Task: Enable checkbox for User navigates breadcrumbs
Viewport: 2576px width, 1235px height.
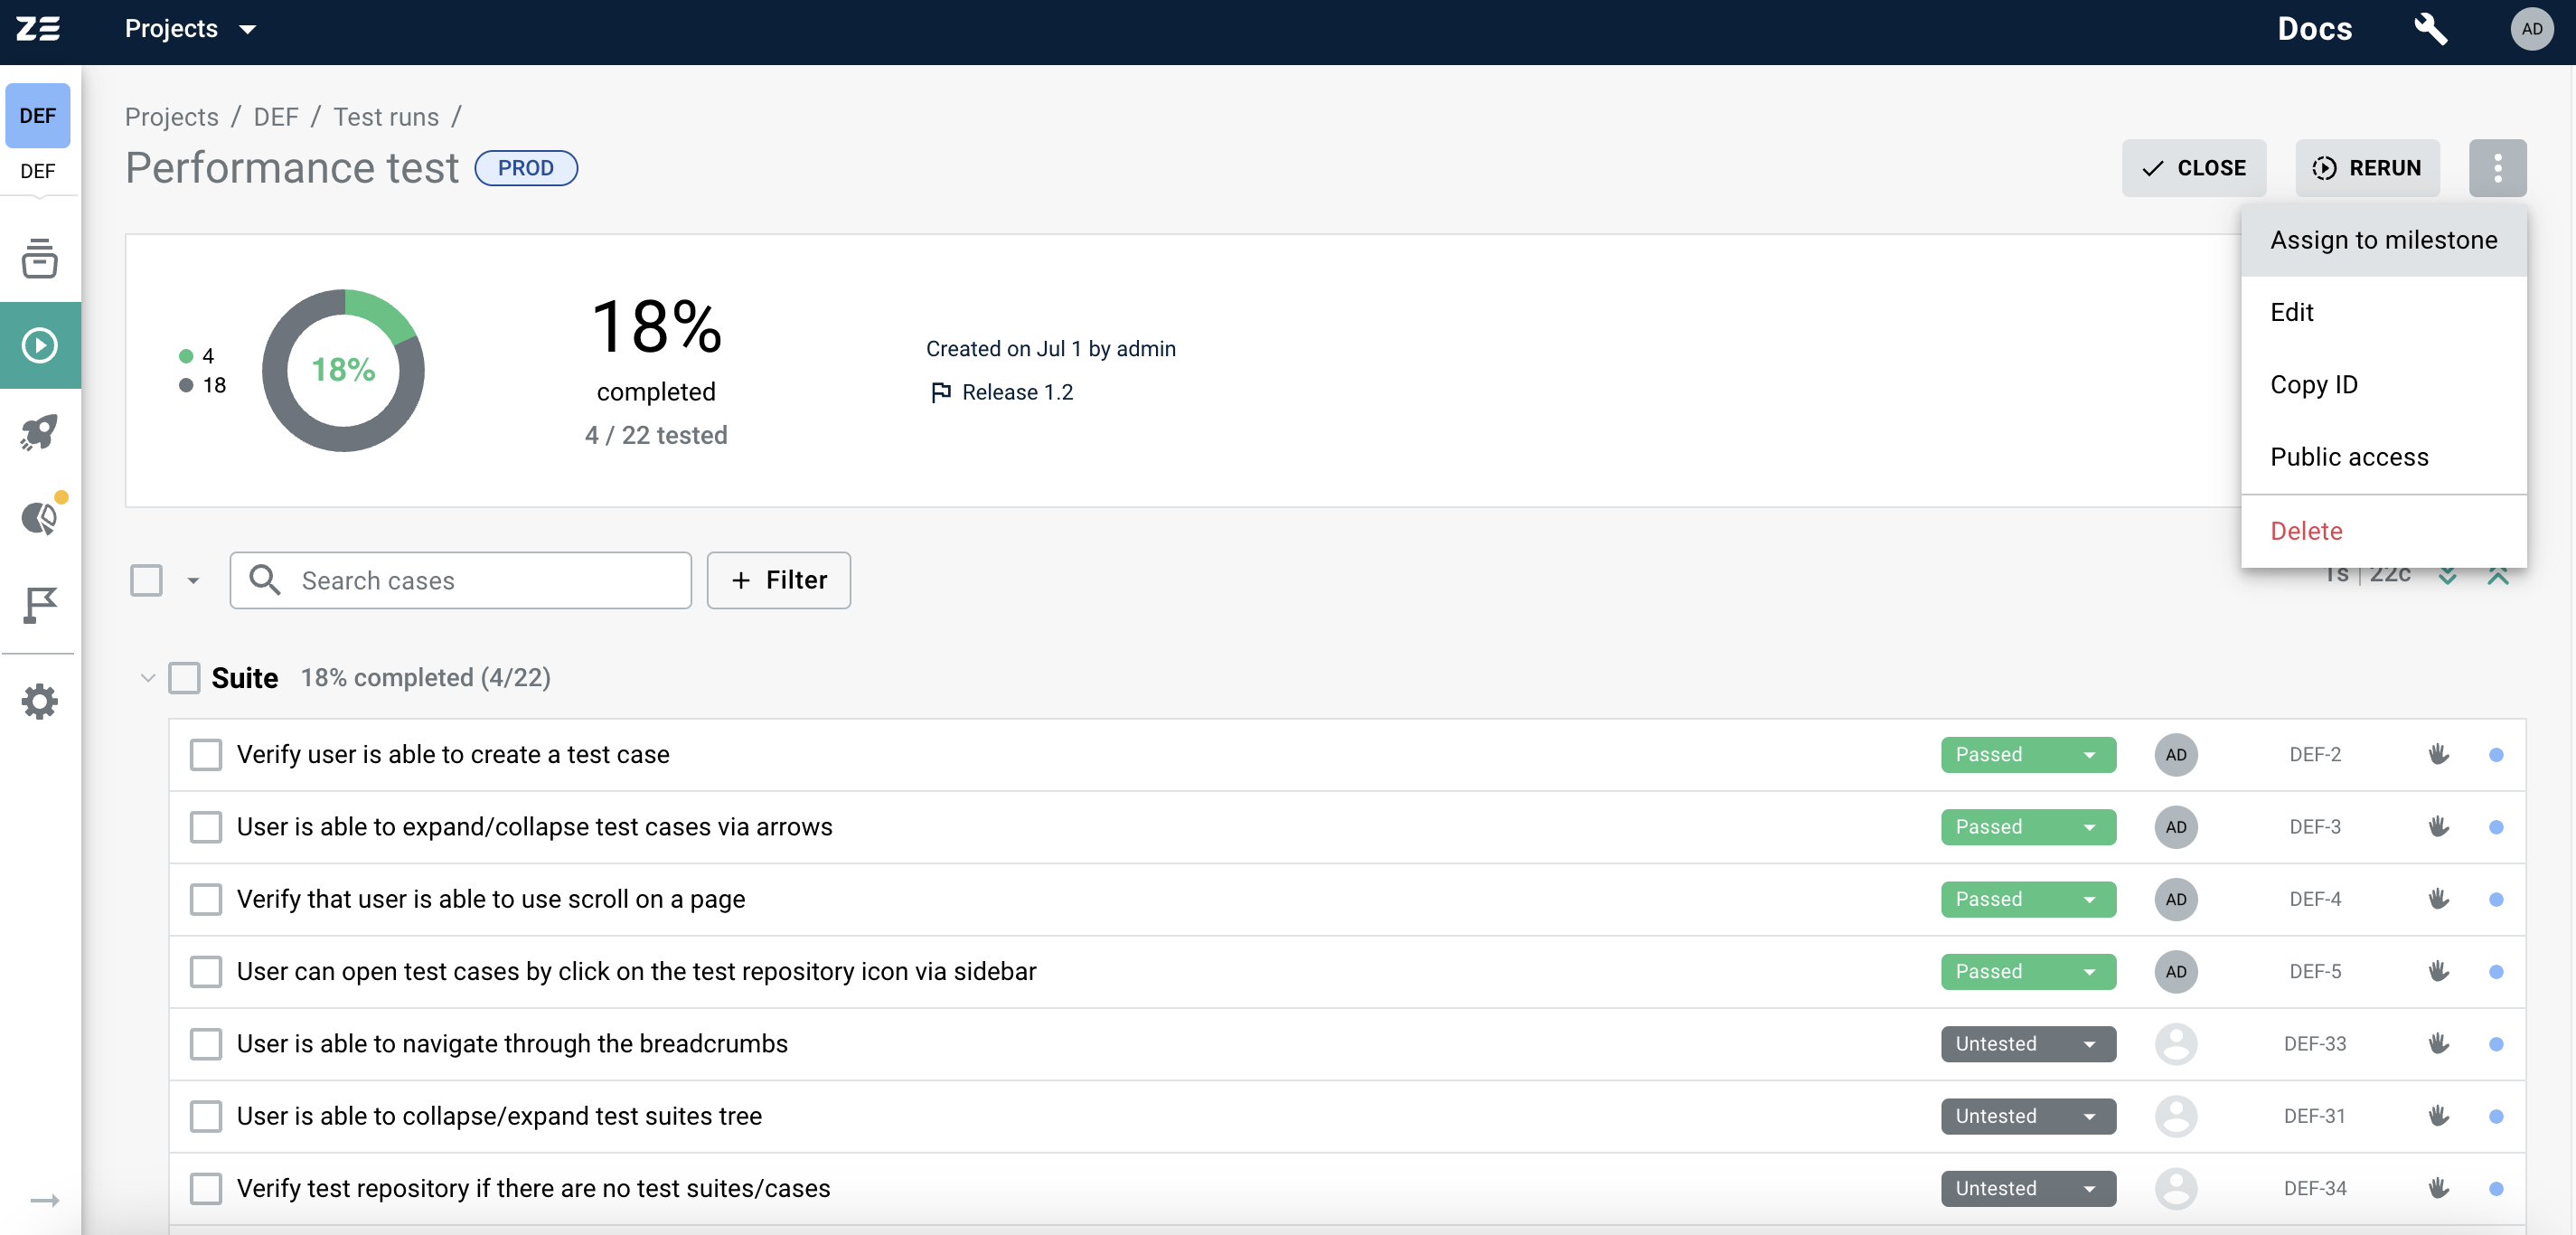Action: tap(207, 1044)
